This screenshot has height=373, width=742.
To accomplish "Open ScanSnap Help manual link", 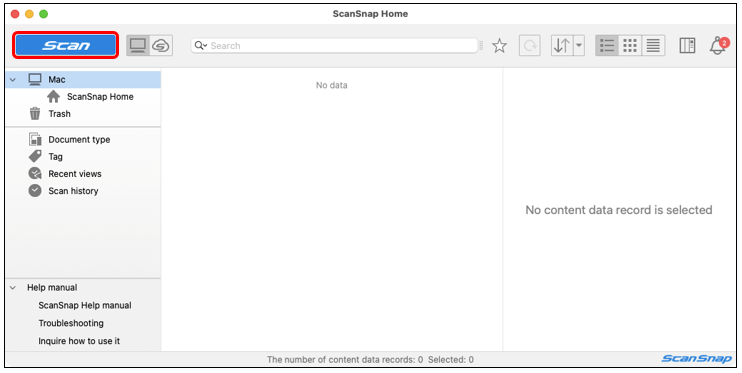I will pos(85,305).
